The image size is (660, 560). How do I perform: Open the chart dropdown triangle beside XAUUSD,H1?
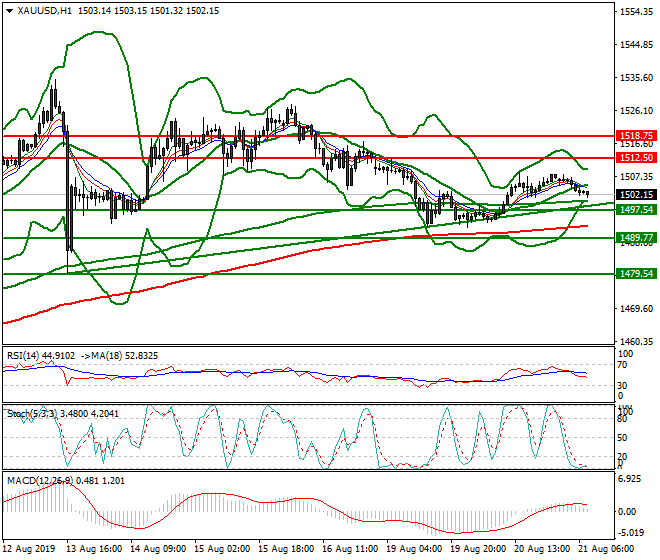click(x=10, y=11)
